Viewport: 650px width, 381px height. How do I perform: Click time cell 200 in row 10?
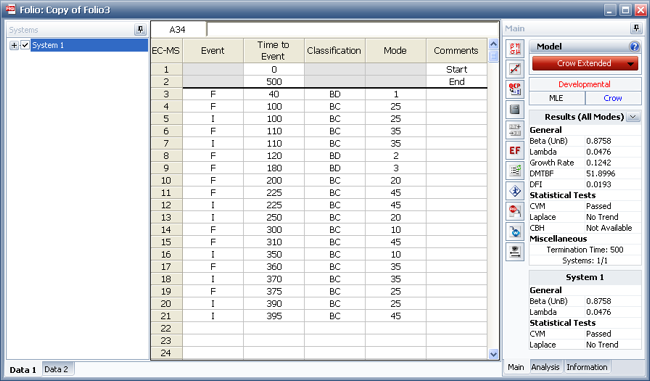coord(274,180)
